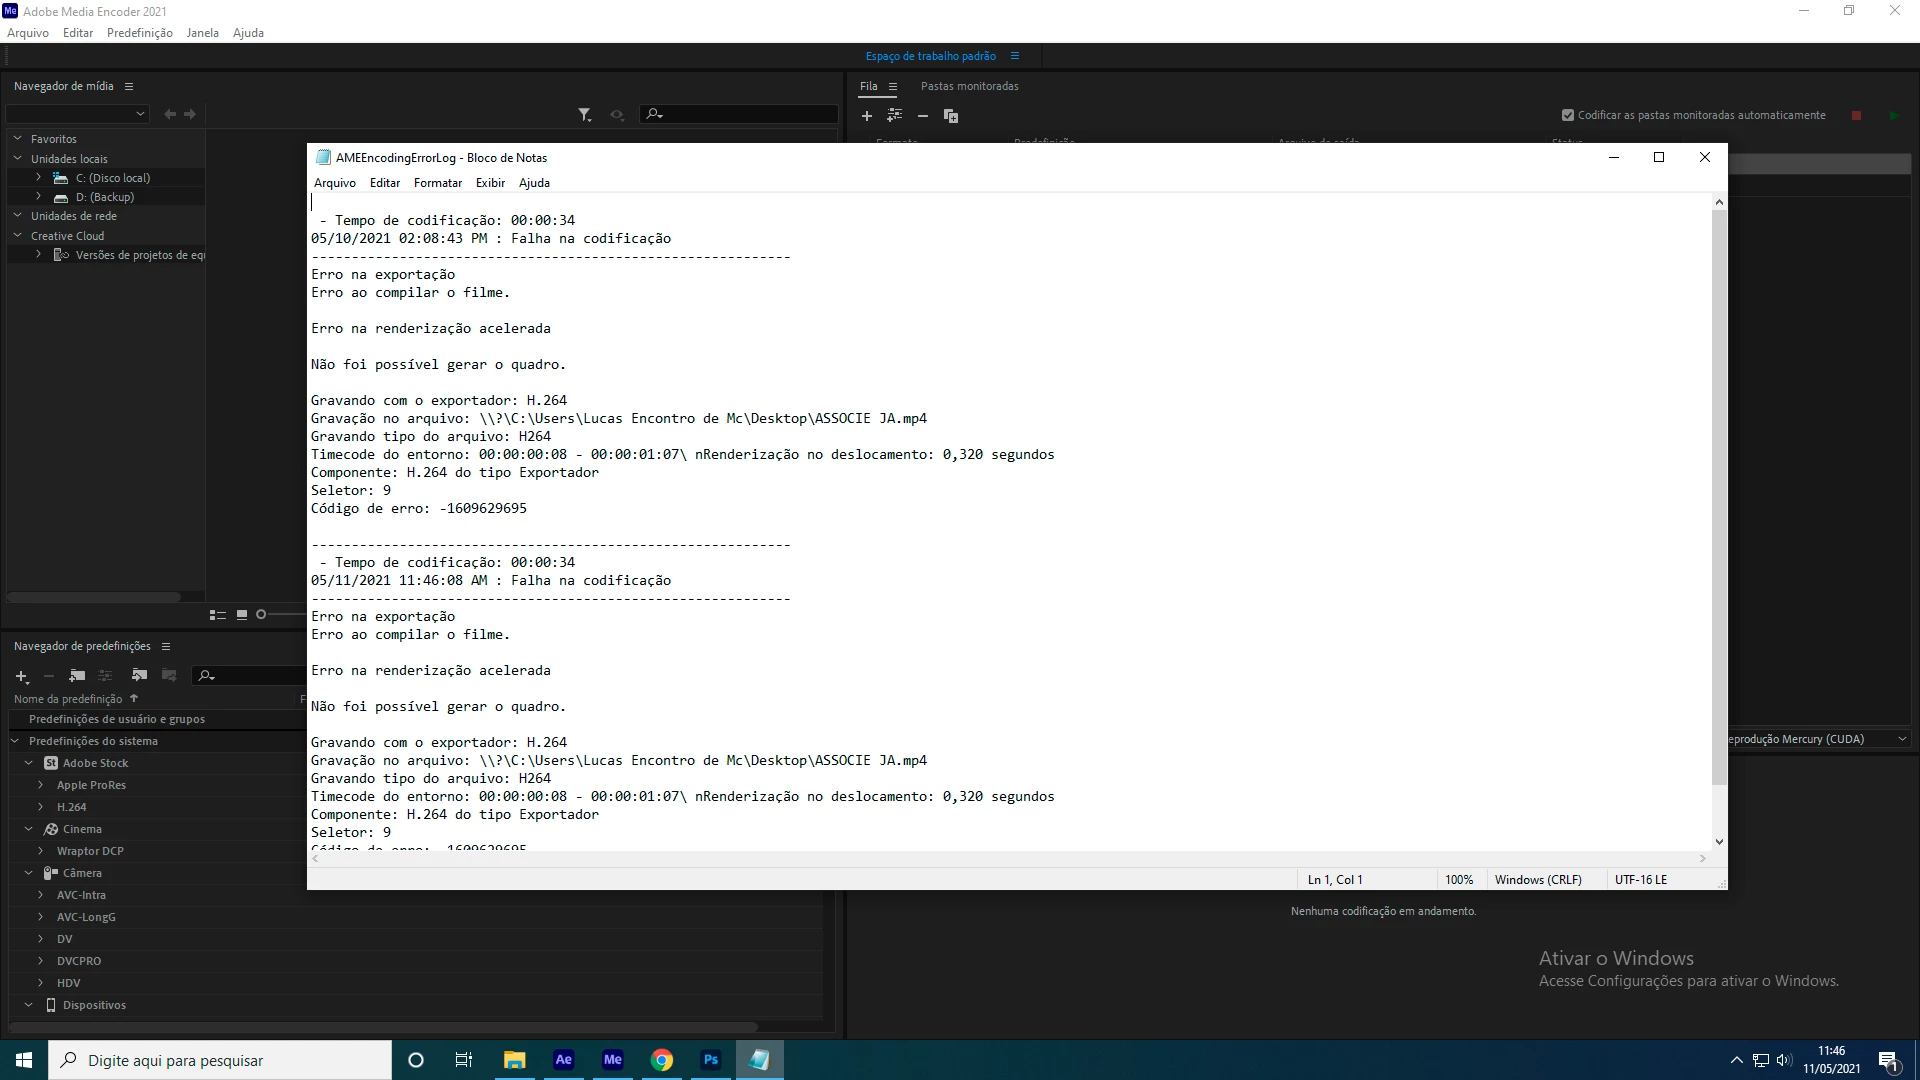Open the Mercury (CUDA) renderer dropdown
This screenshot has height=1080, width=1920.
pyautogui.click(x=1901, y=739)
